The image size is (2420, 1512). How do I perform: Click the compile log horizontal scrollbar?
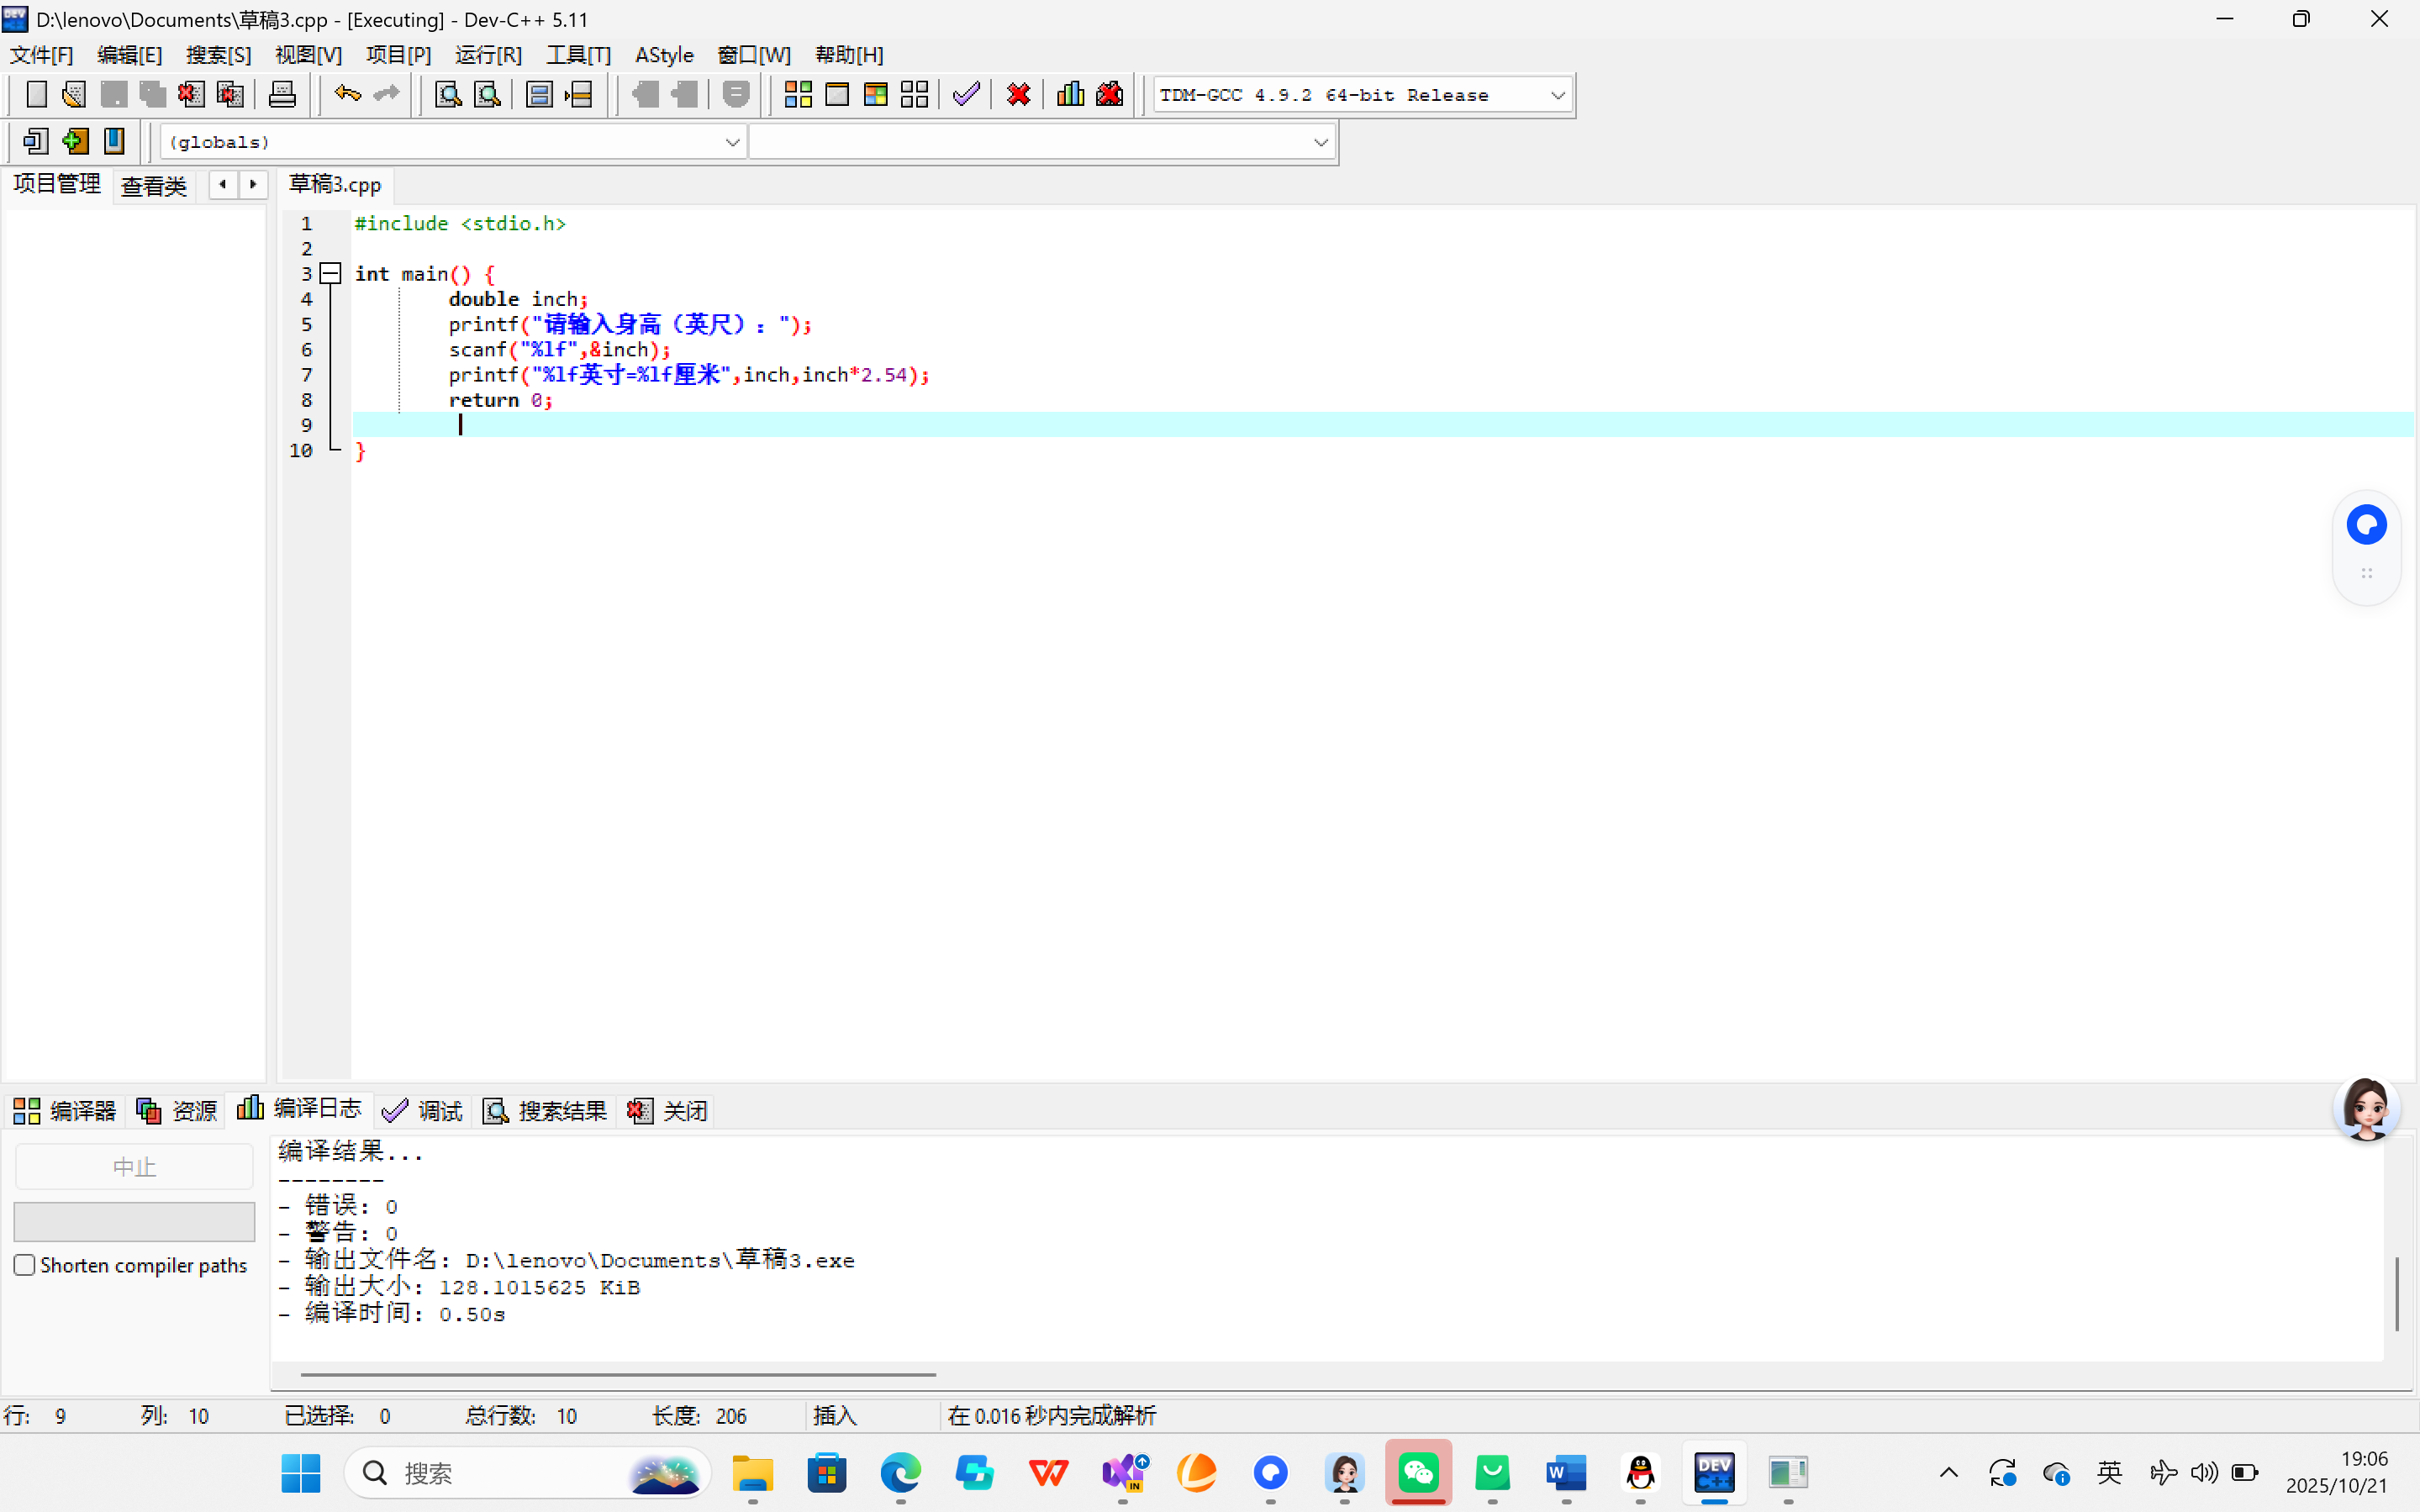click(618, 1374)
